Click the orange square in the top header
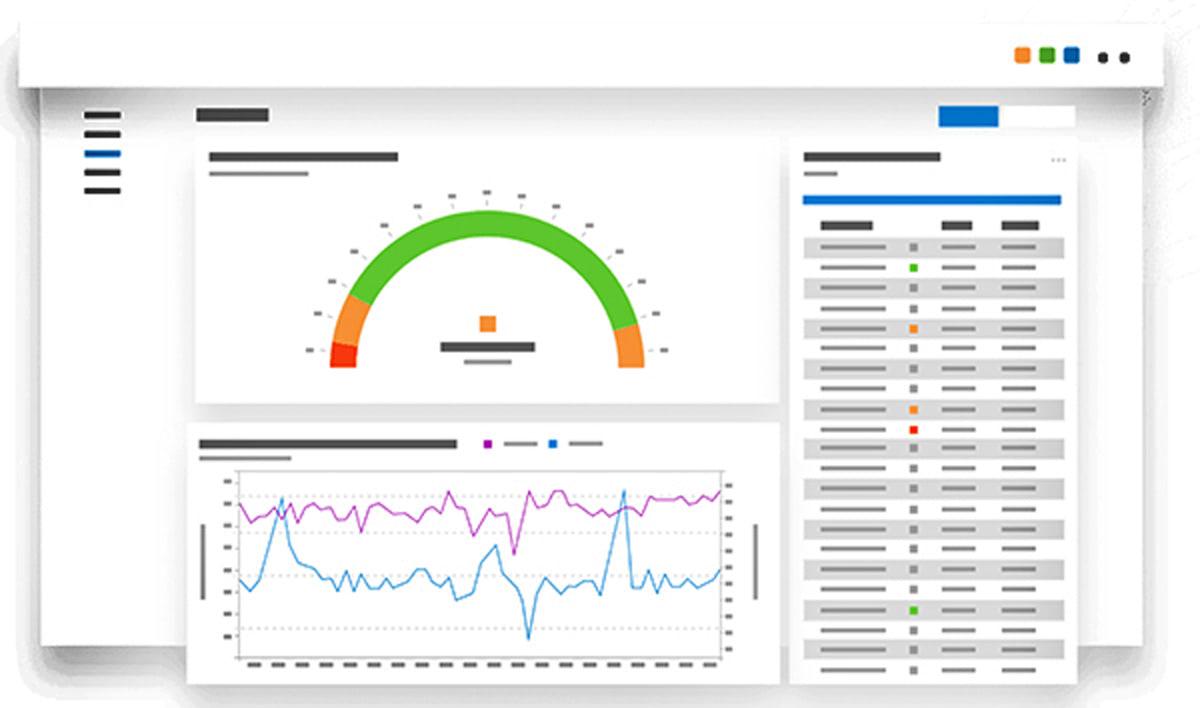Image resolution: width=1200 pixels, height=708 pixels. [1022, 55]
